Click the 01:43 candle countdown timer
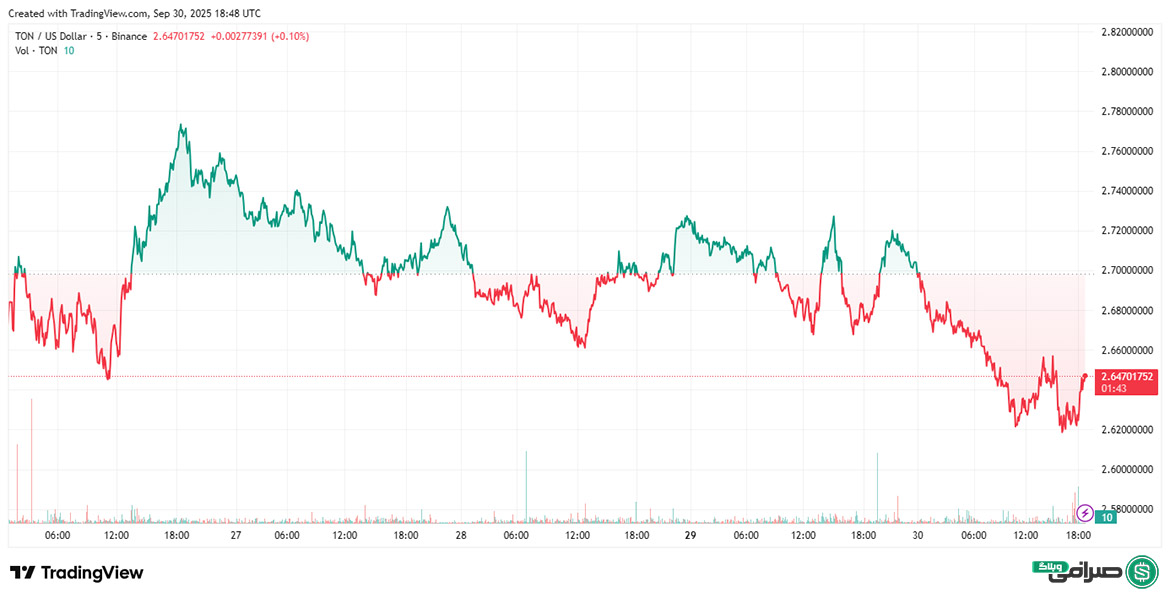This screenshot has width=1172, height=597. click(1114, 388)
